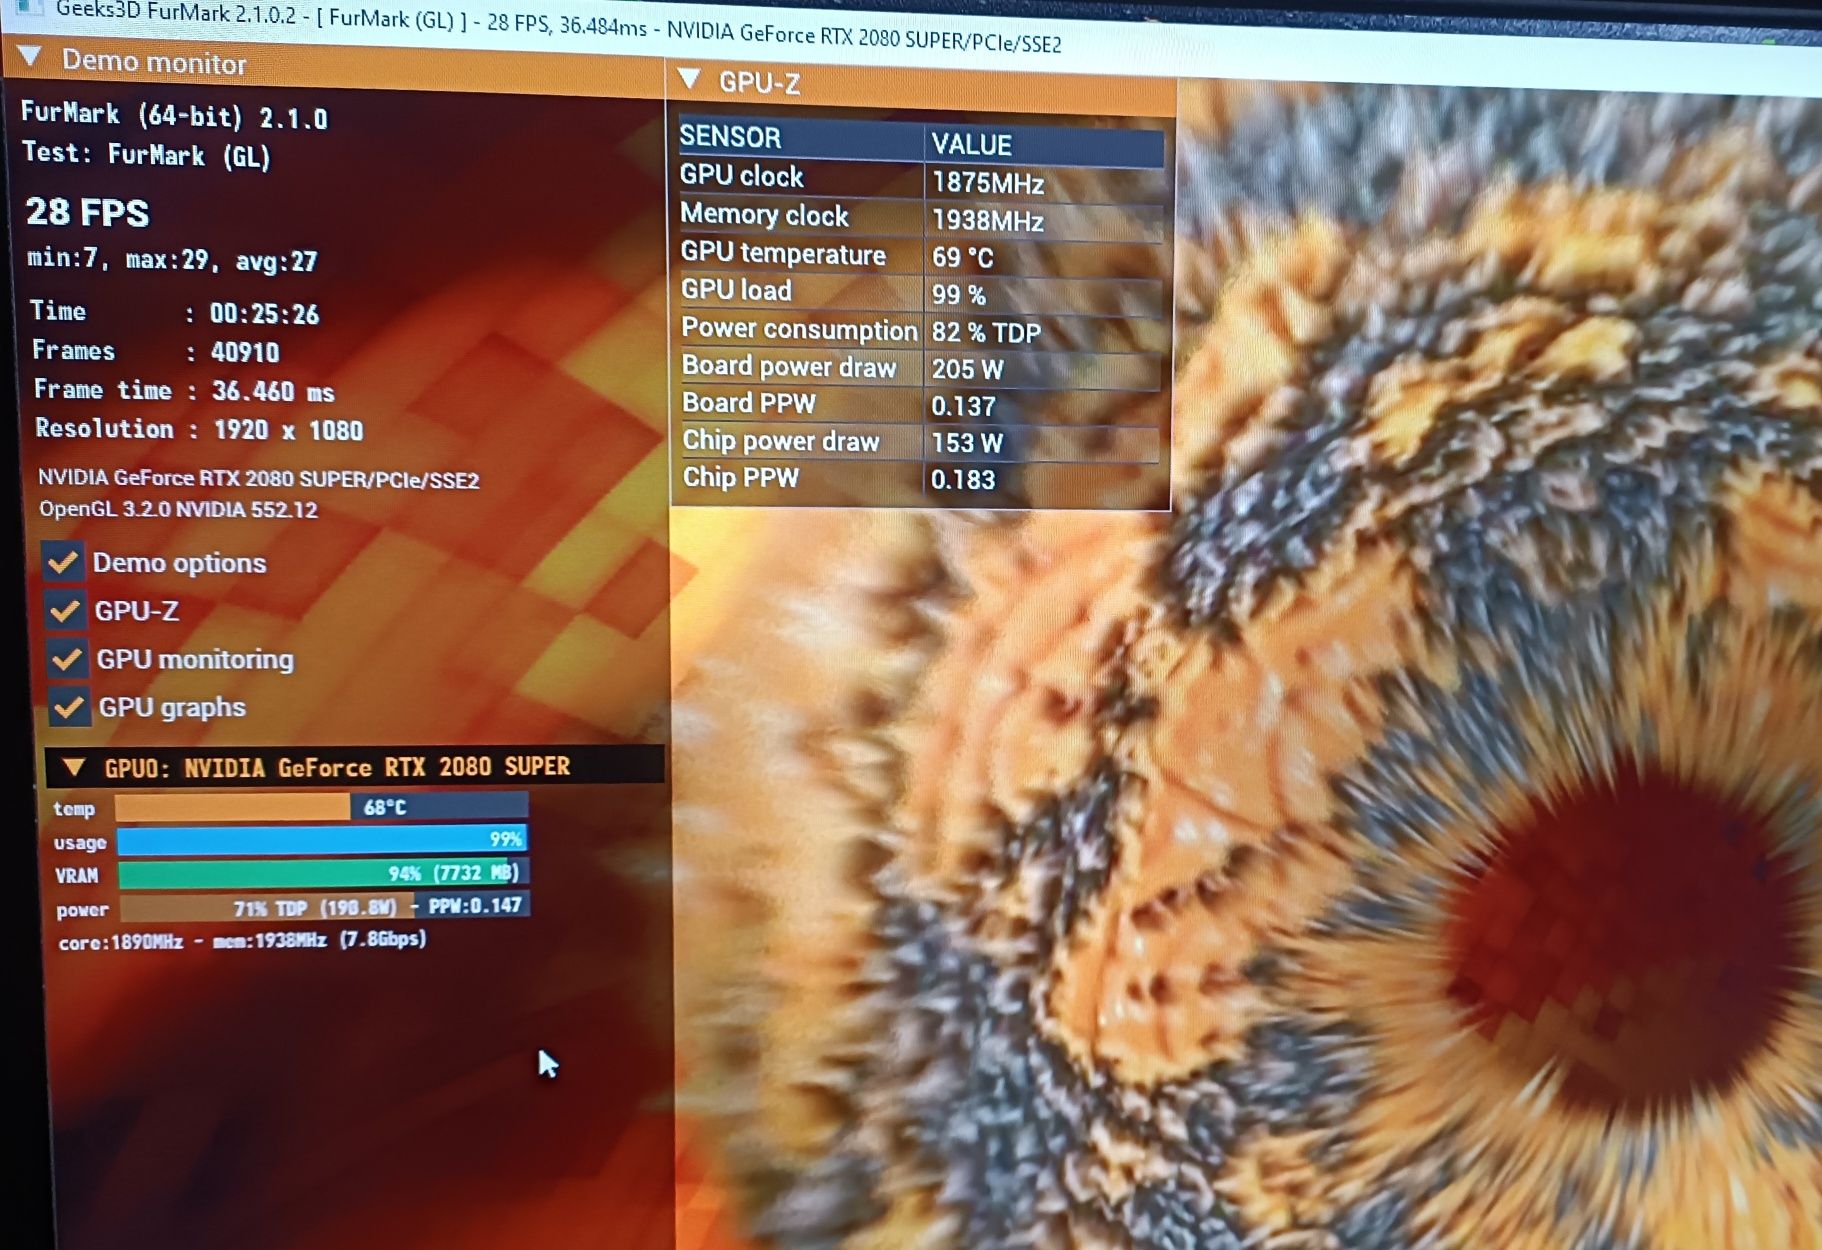
Task: Click the large 28 FPS readout
Action: (88, 212)
